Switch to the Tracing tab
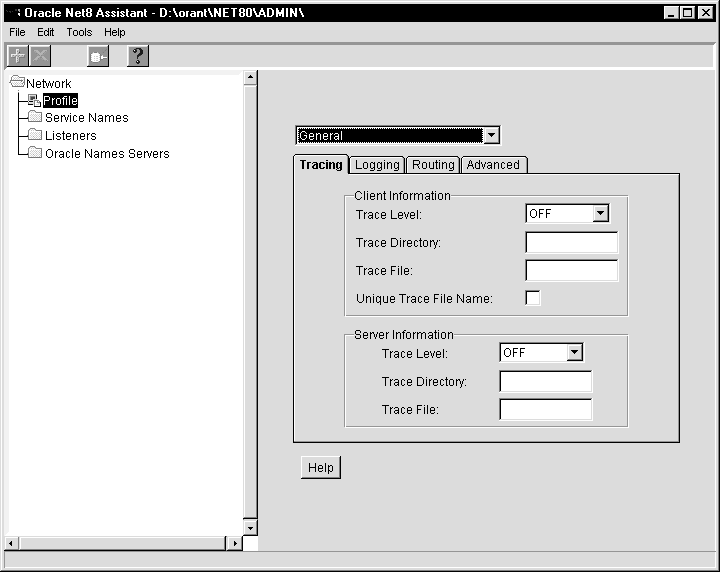The width and height of the screenshot is (720, 572). [x=321, y=164]
